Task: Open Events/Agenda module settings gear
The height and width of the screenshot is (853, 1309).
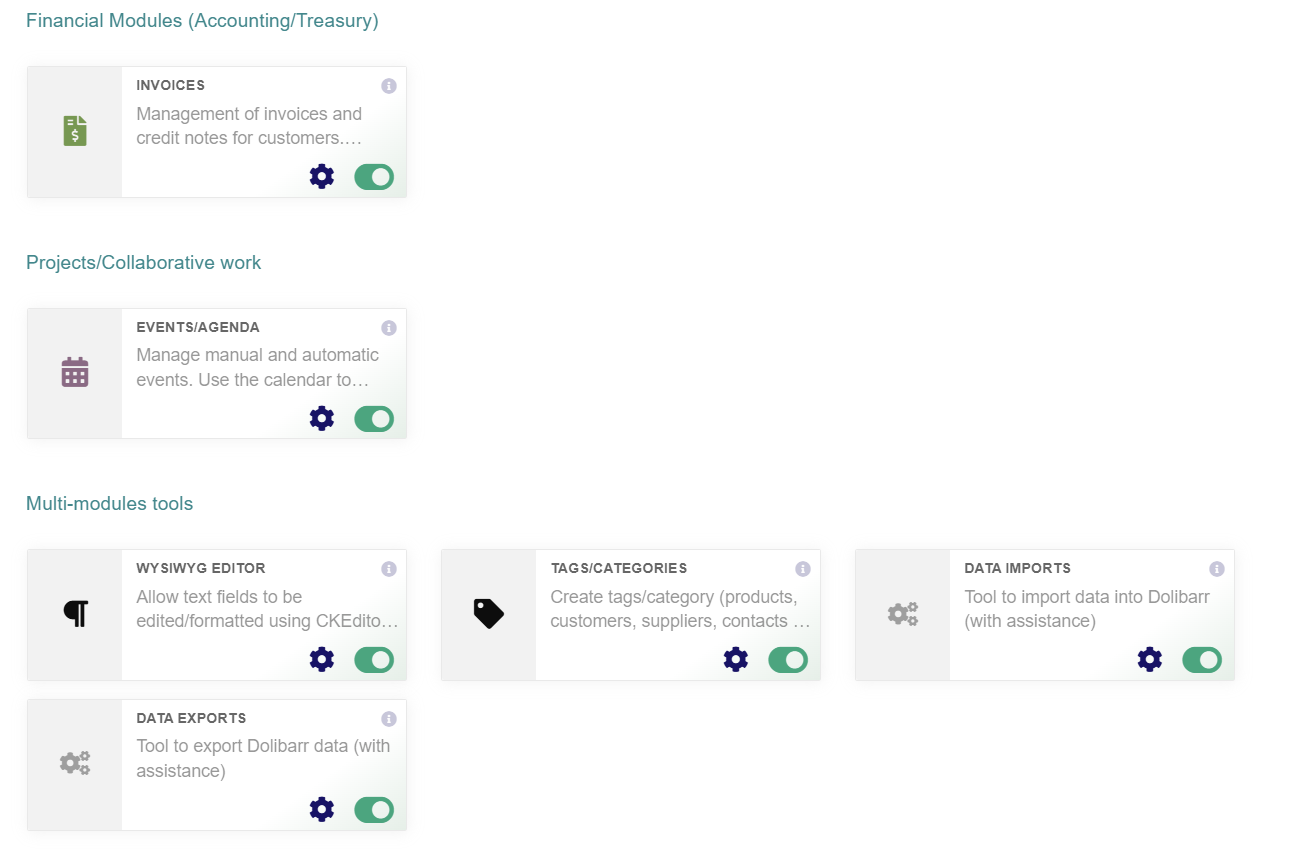Action: (x=322, y=418)
